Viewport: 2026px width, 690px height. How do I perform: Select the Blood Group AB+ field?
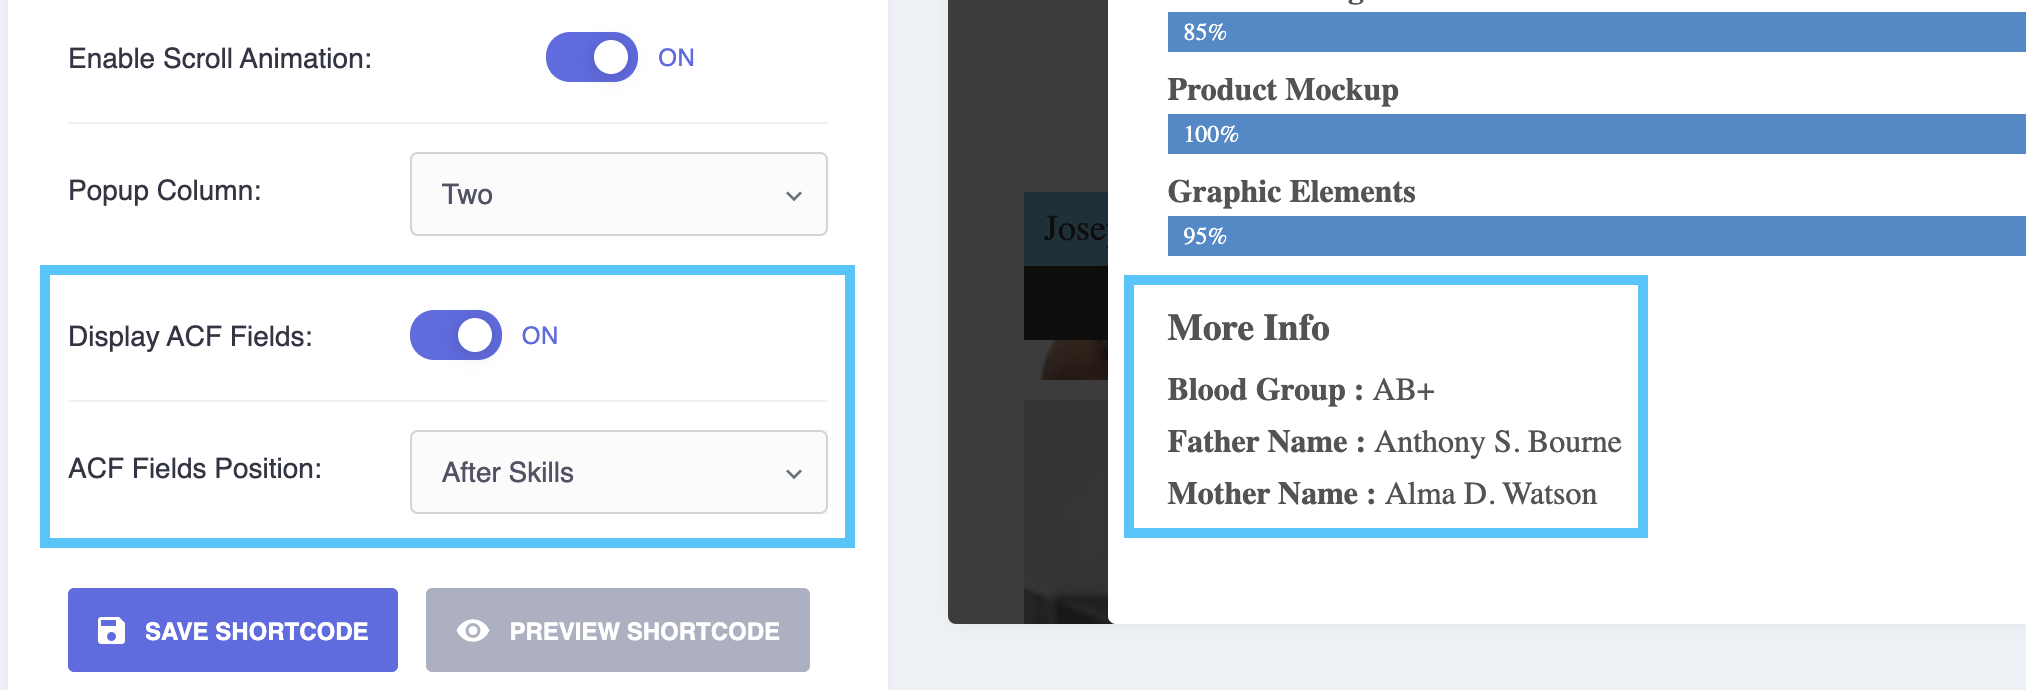1301,390
